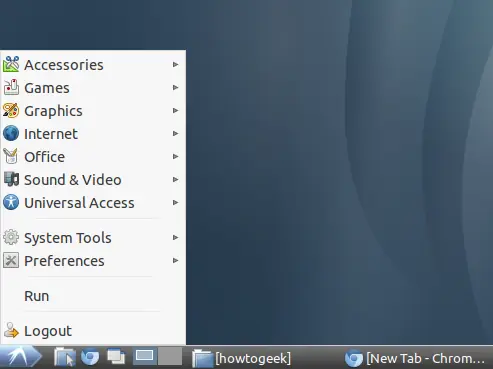493x369 pixels.
Task: Launch the file manager from the panel
Action: (x=65, y=357)
